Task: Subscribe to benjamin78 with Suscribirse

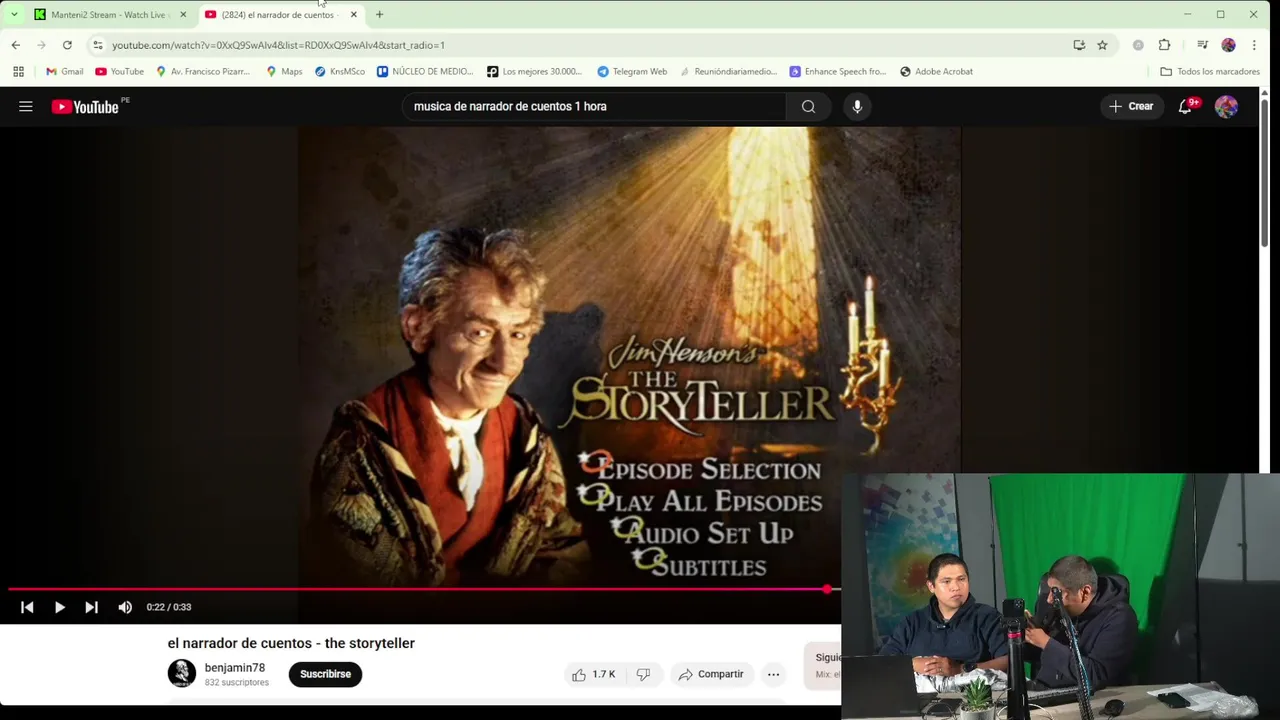Action: click(325, 674)
